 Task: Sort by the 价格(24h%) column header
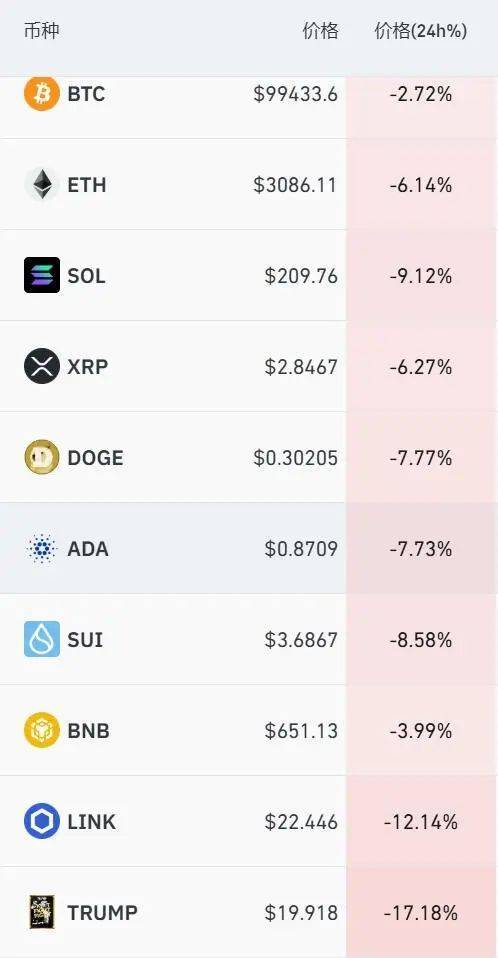420,31
